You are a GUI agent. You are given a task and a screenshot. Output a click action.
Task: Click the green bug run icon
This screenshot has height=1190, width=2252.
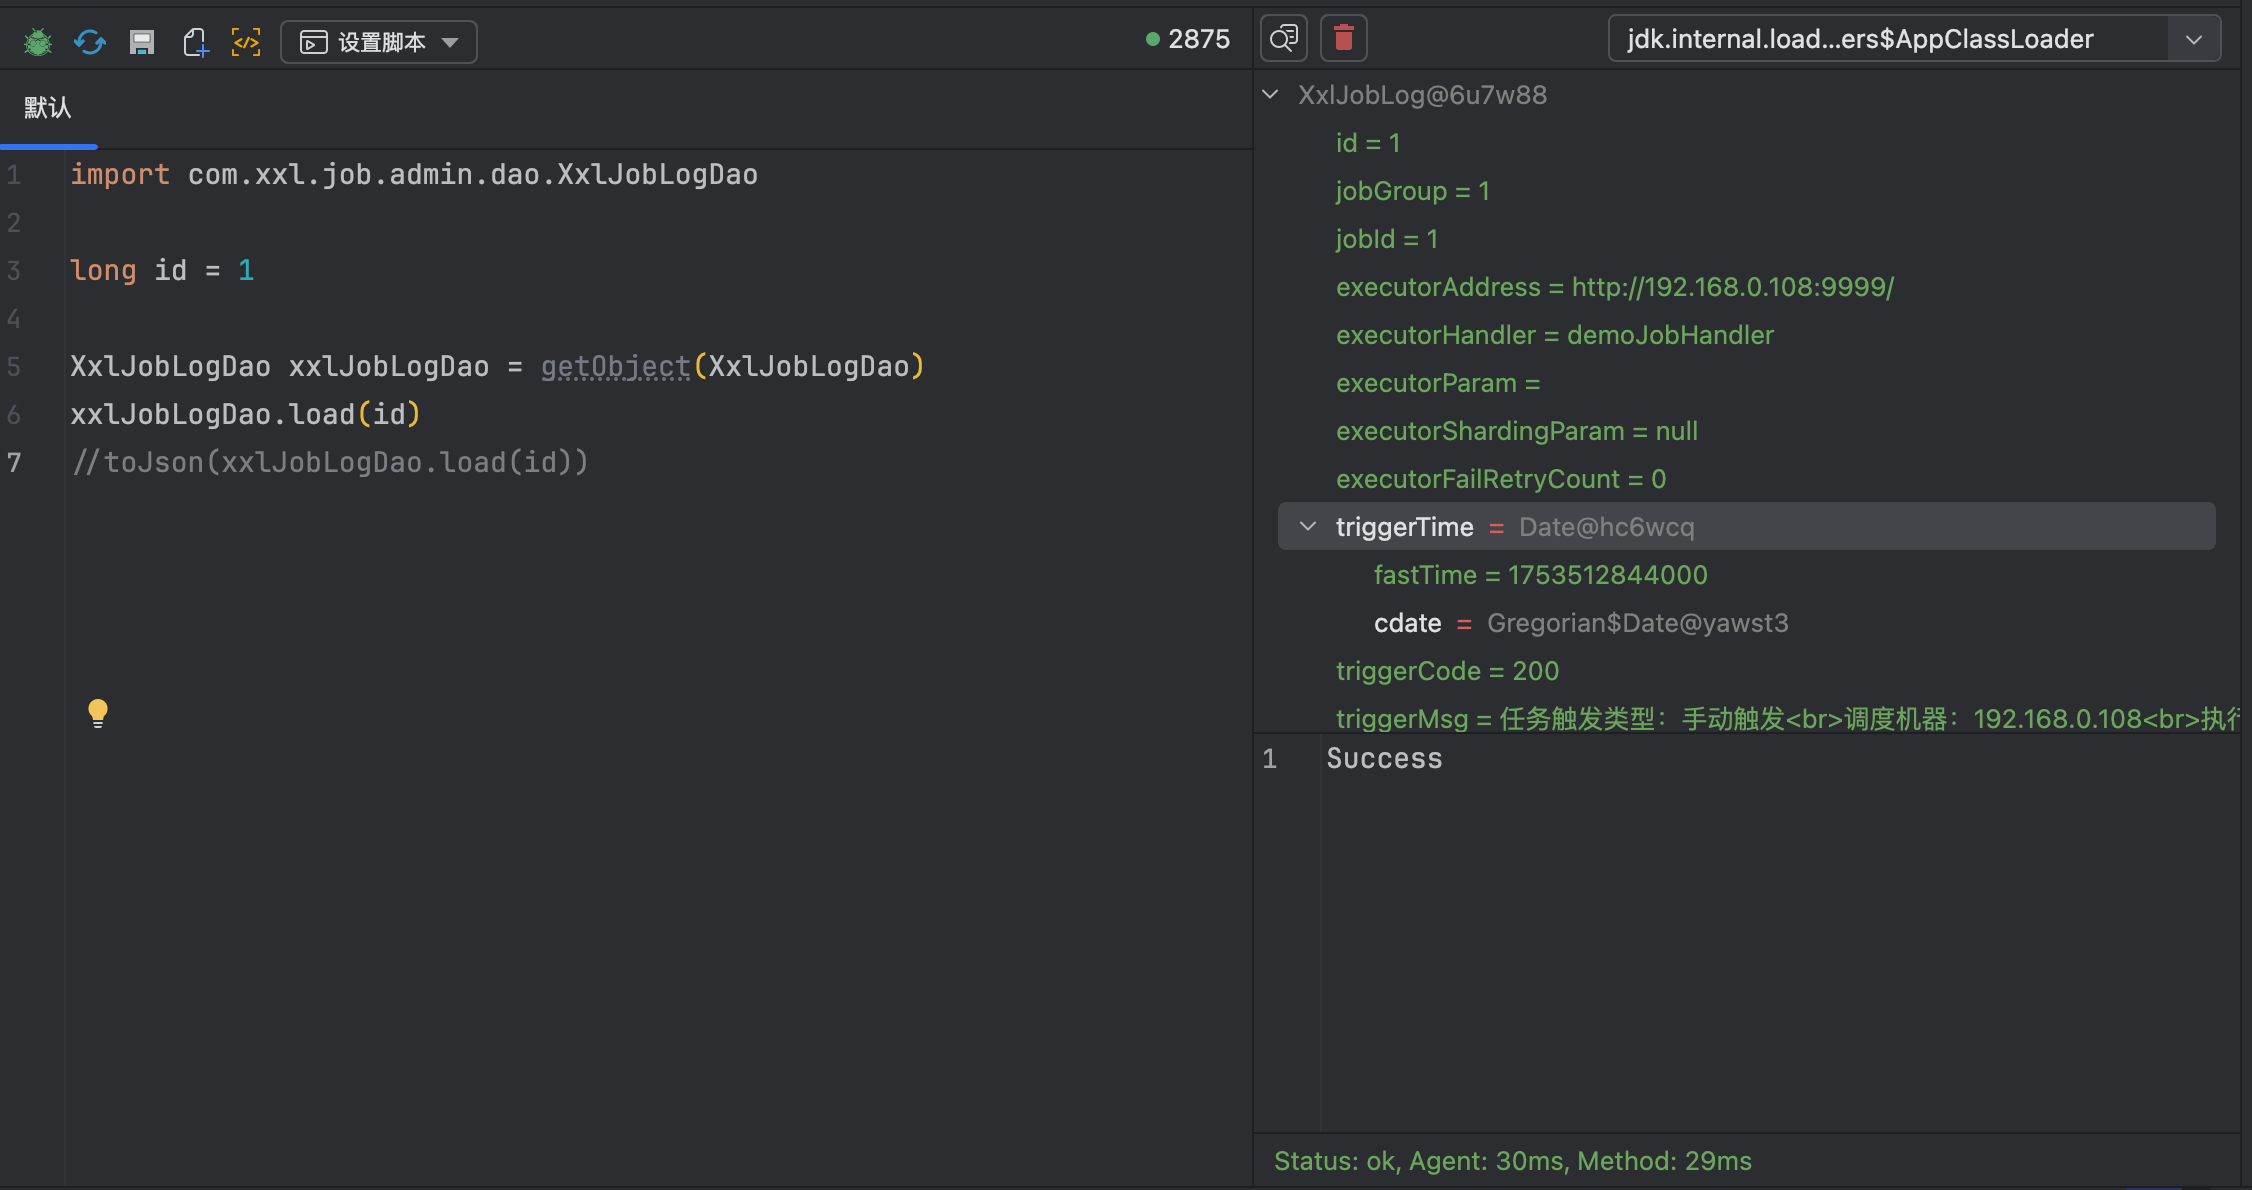coord(38,42)
